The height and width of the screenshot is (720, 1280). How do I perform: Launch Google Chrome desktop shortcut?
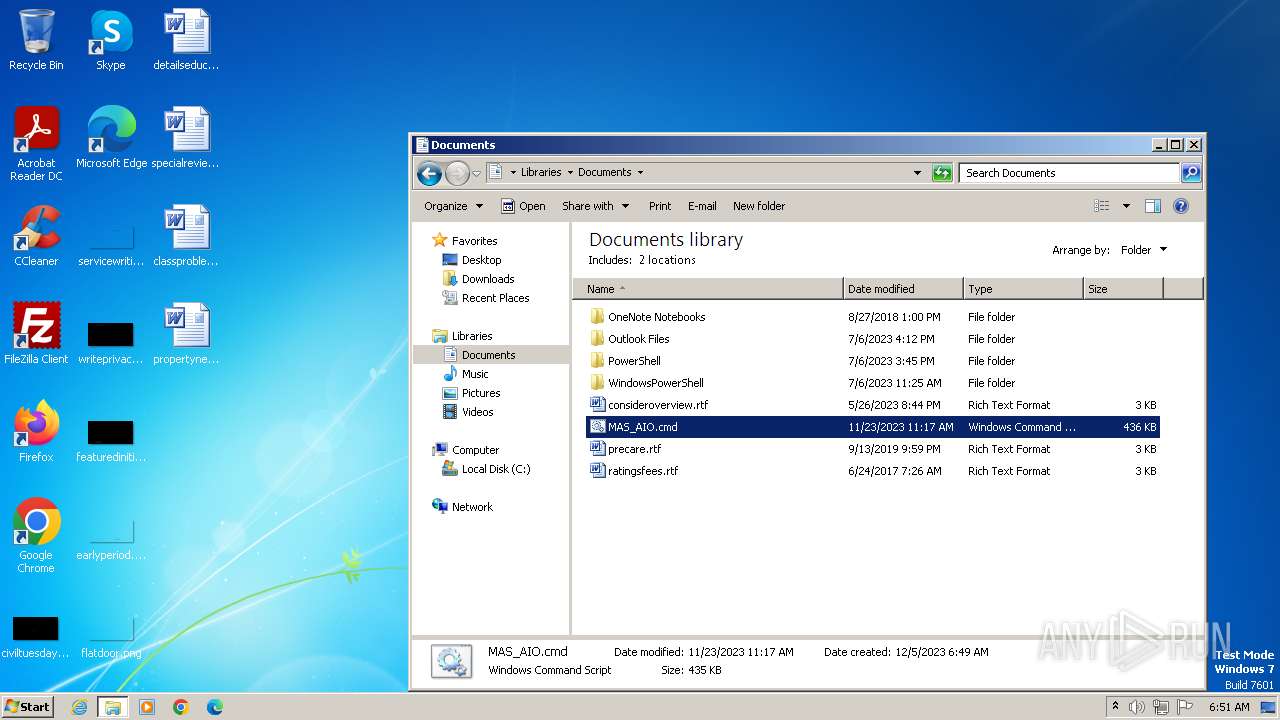click(36, 536)
